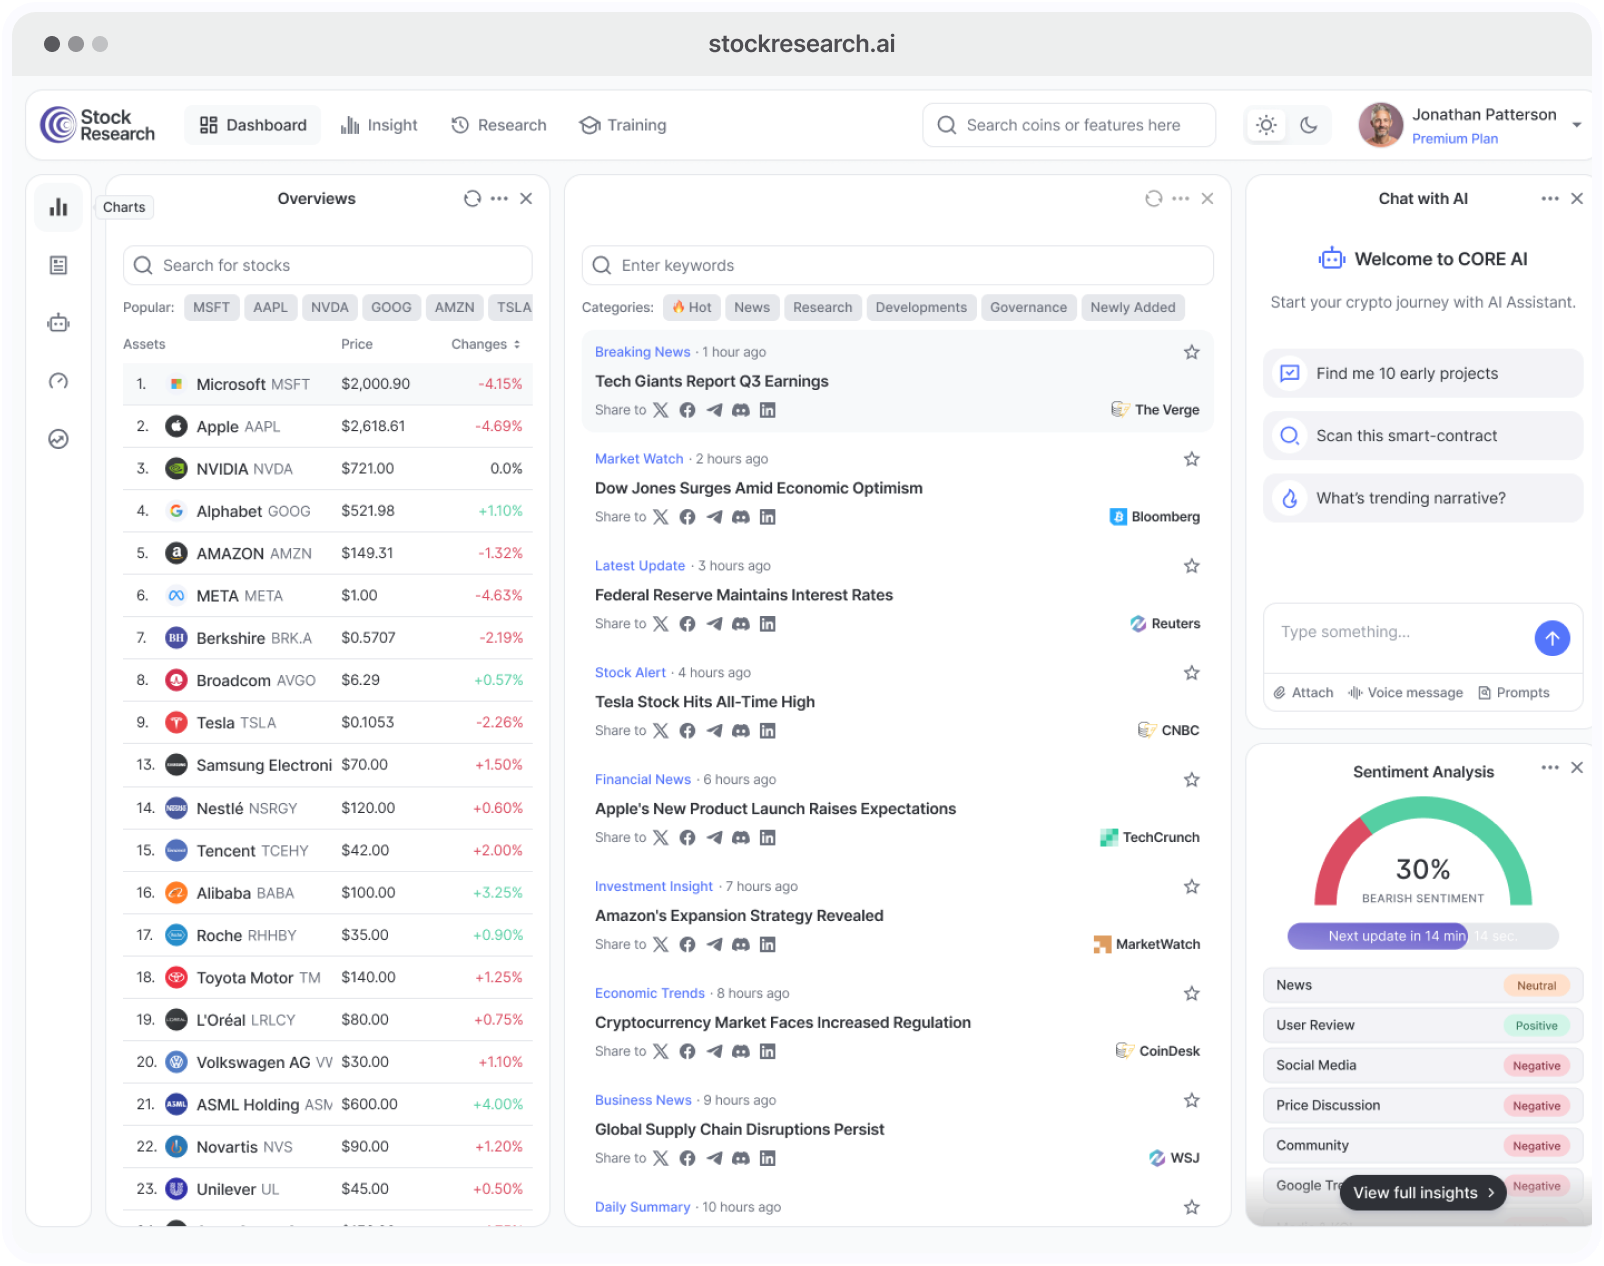
Task: Star the Cryptocurrency Market regulation article
Action: click(1192, 994)
